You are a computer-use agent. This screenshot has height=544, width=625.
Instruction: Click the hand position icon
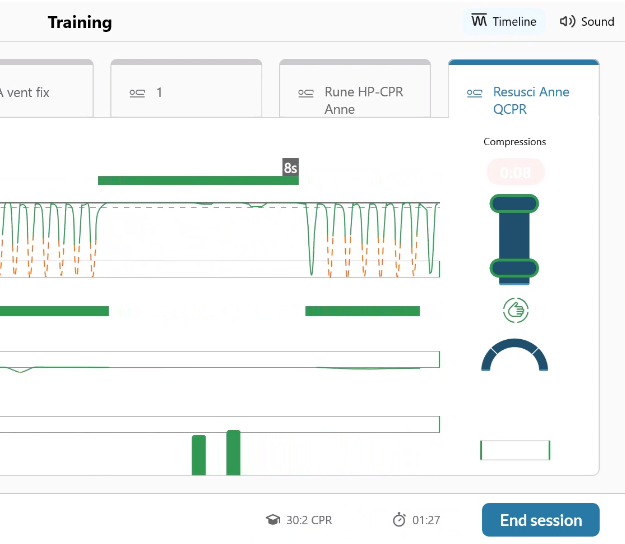coord(515,310)
